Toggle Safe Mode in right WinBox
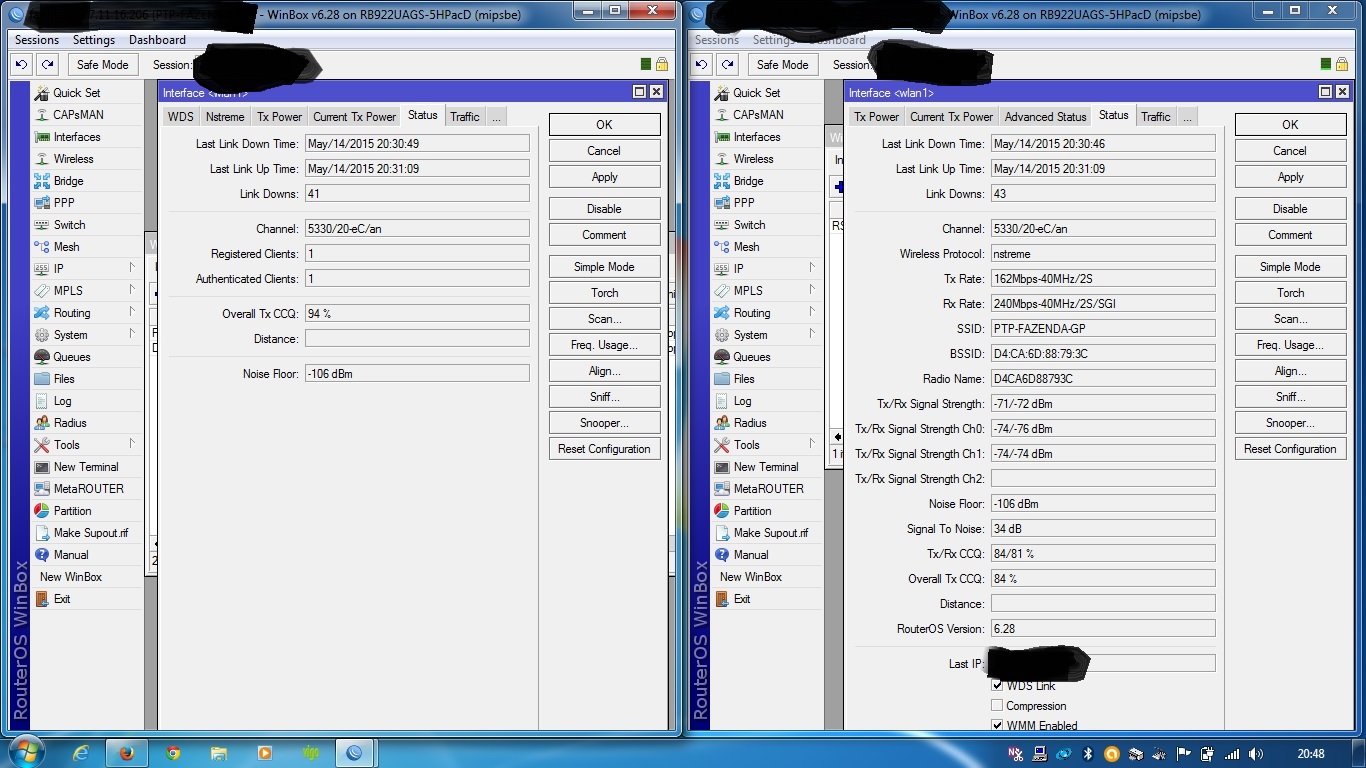 click(782, 64)
